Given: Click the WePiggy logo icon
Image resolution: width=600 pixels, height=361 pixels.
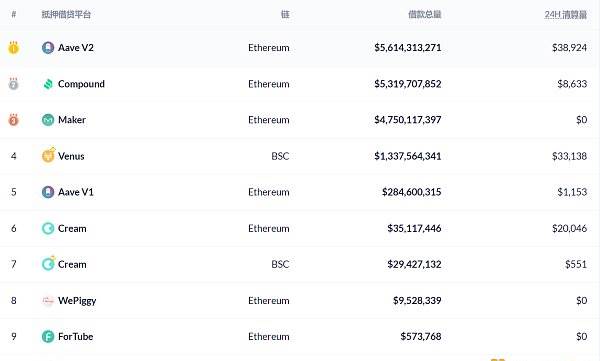Looking at the screenshot, I should (x=48, y=301).
